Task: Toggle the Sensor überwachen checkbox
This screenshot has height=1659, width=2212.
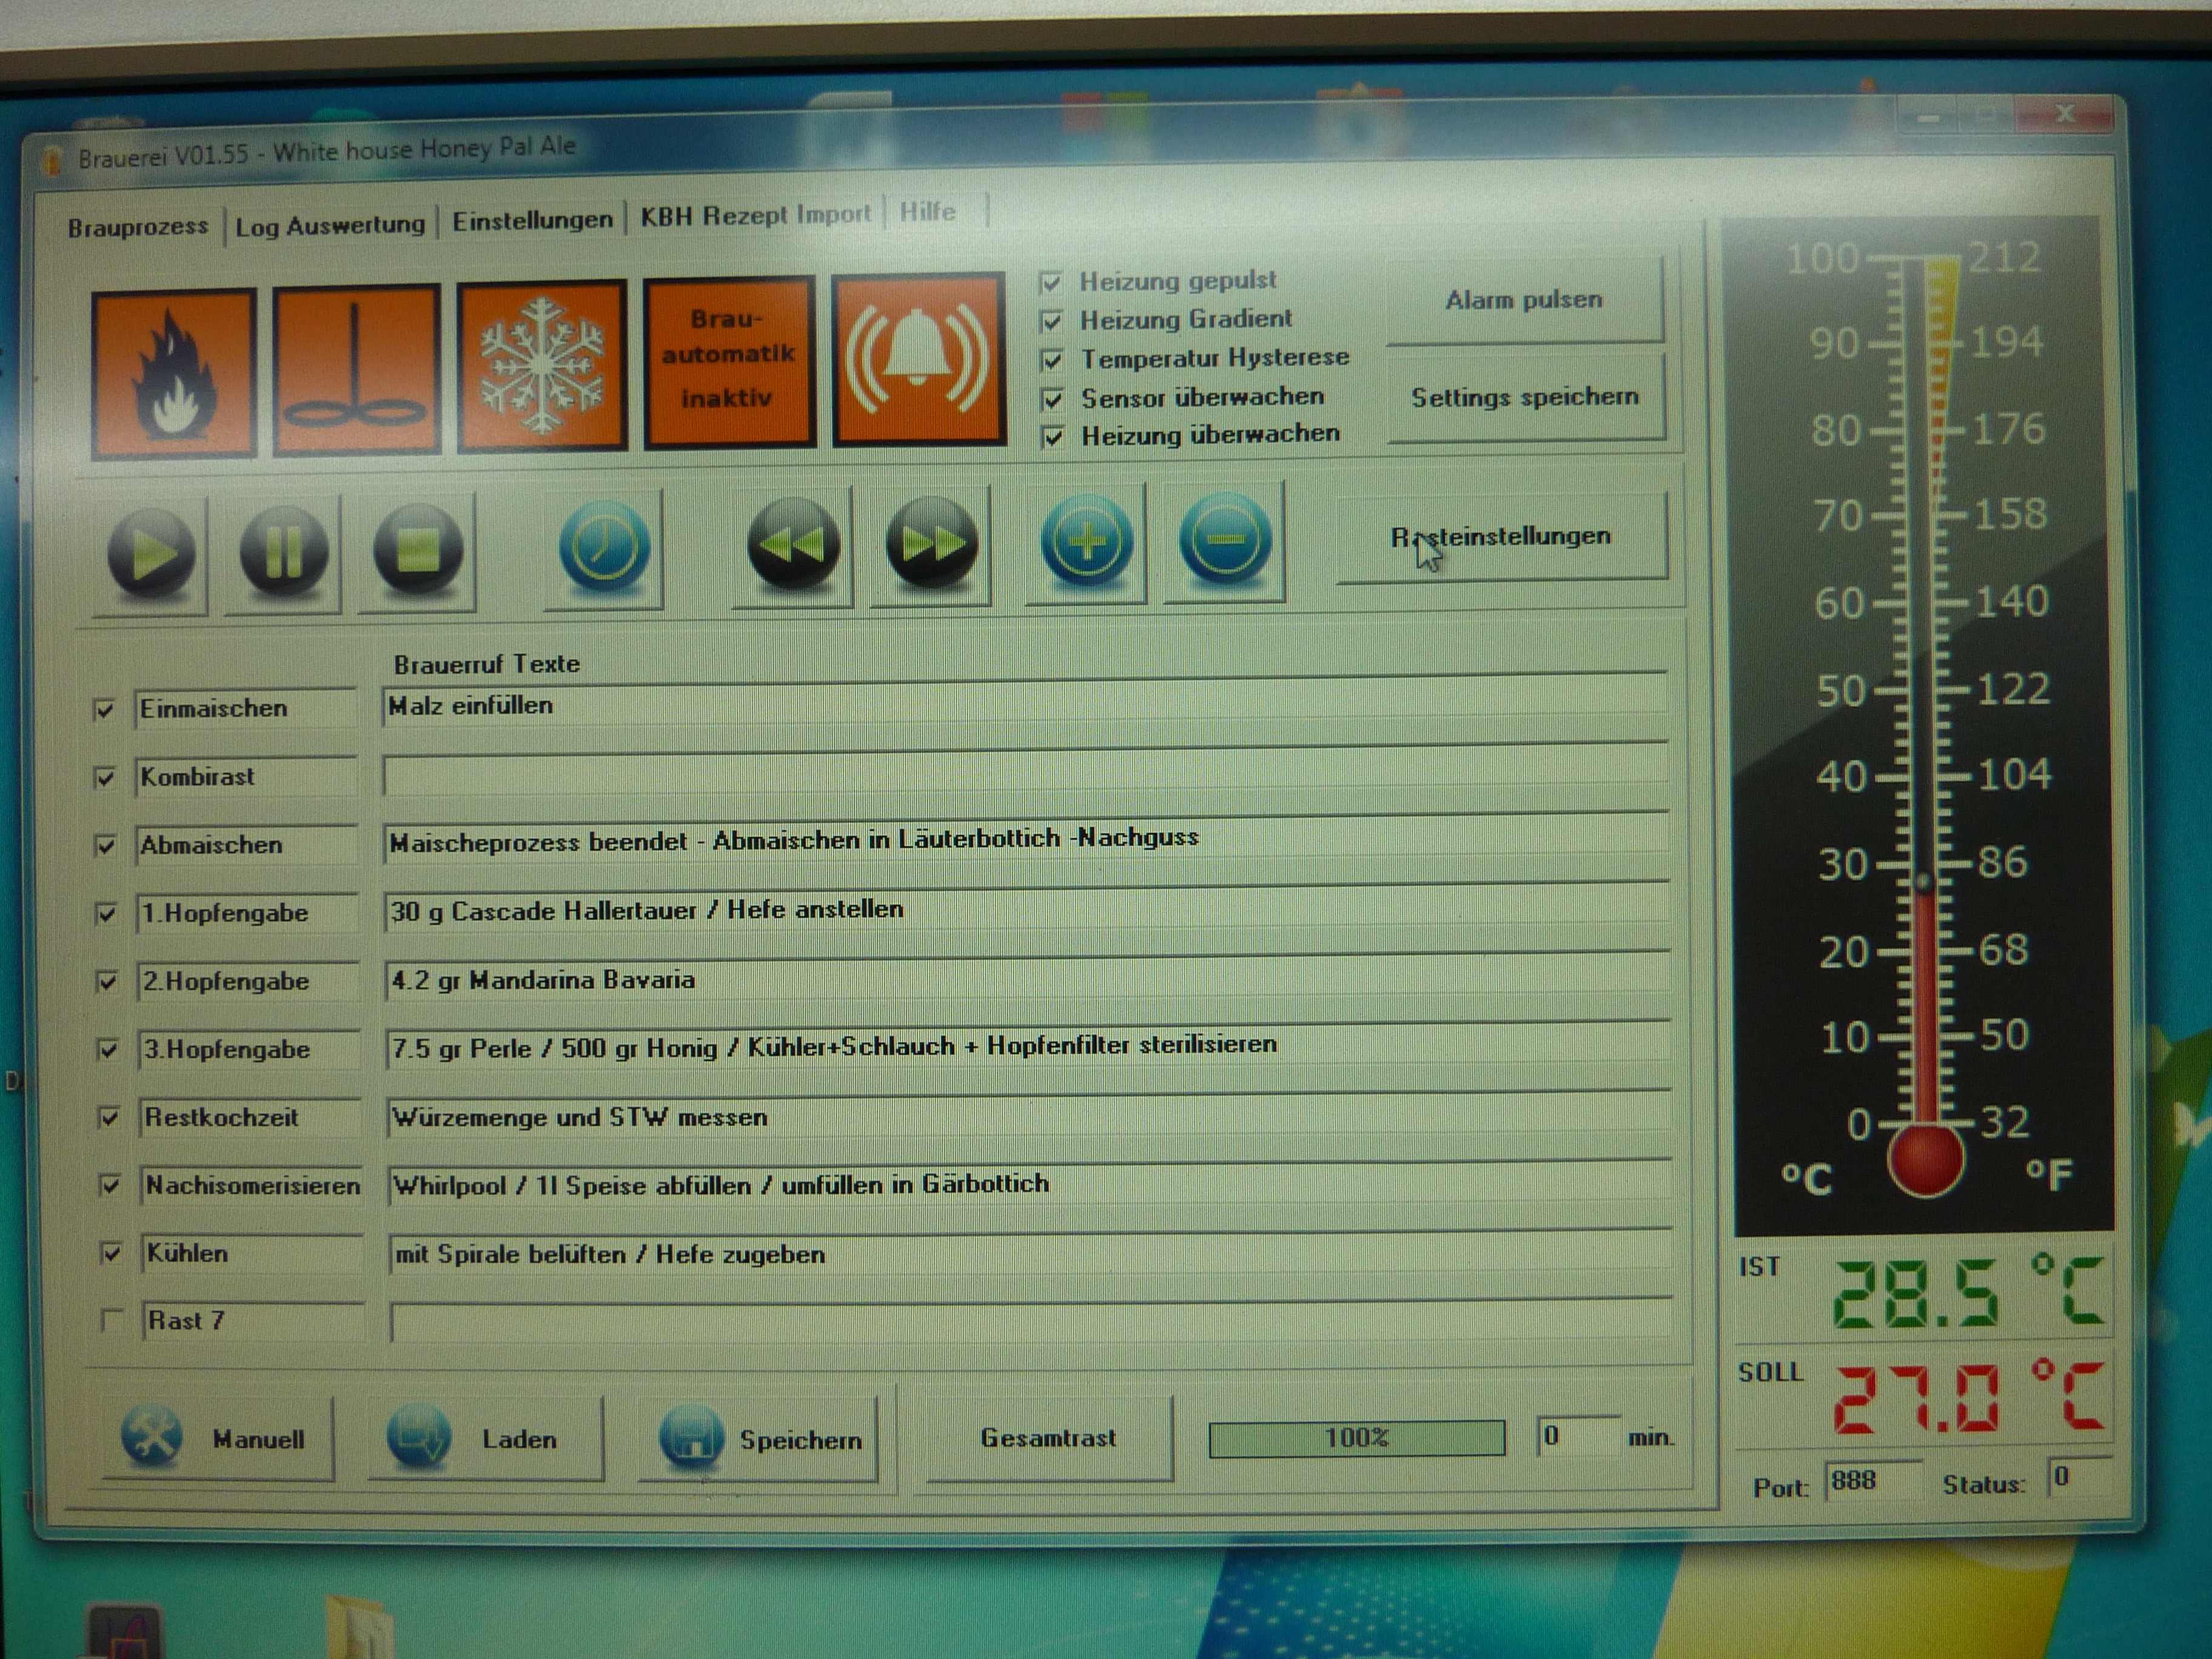Action: click(1052, 400)
